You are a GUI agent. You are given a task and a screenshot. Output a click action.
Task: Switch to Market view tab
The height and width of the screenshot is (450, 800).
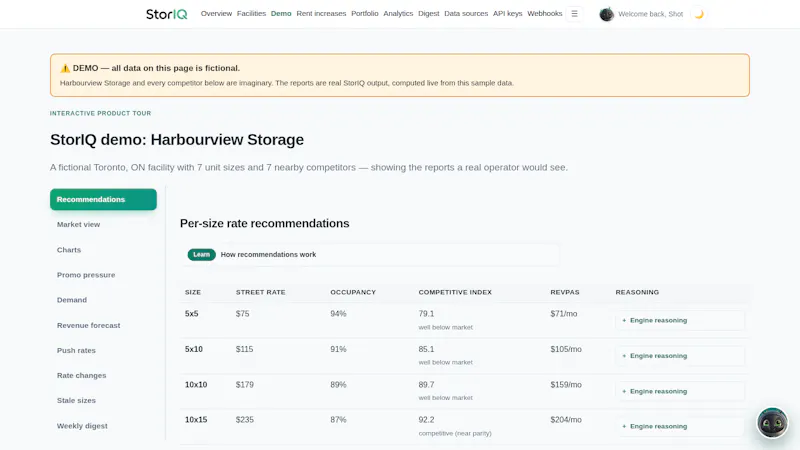pos(103,224)
